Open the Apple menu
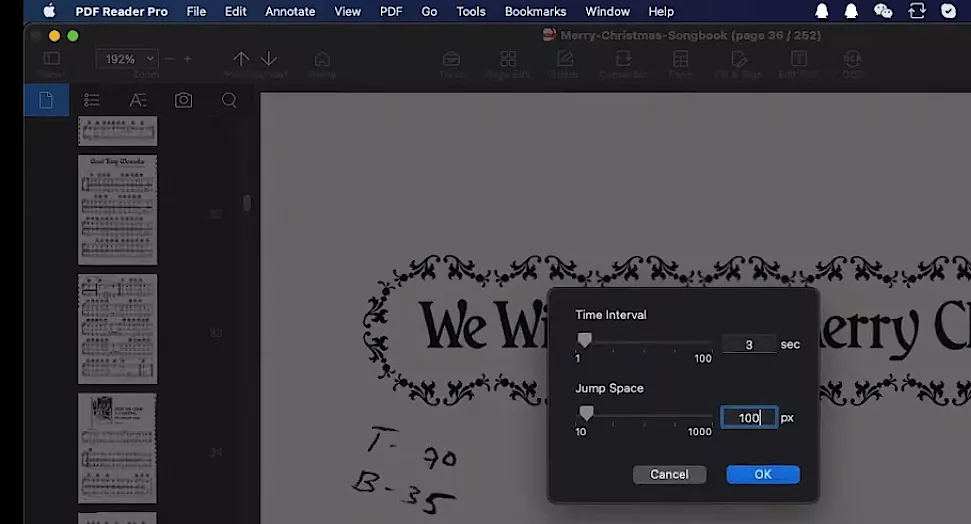The height and width of the screenshot is (524, 971). [x=49, y=11]
